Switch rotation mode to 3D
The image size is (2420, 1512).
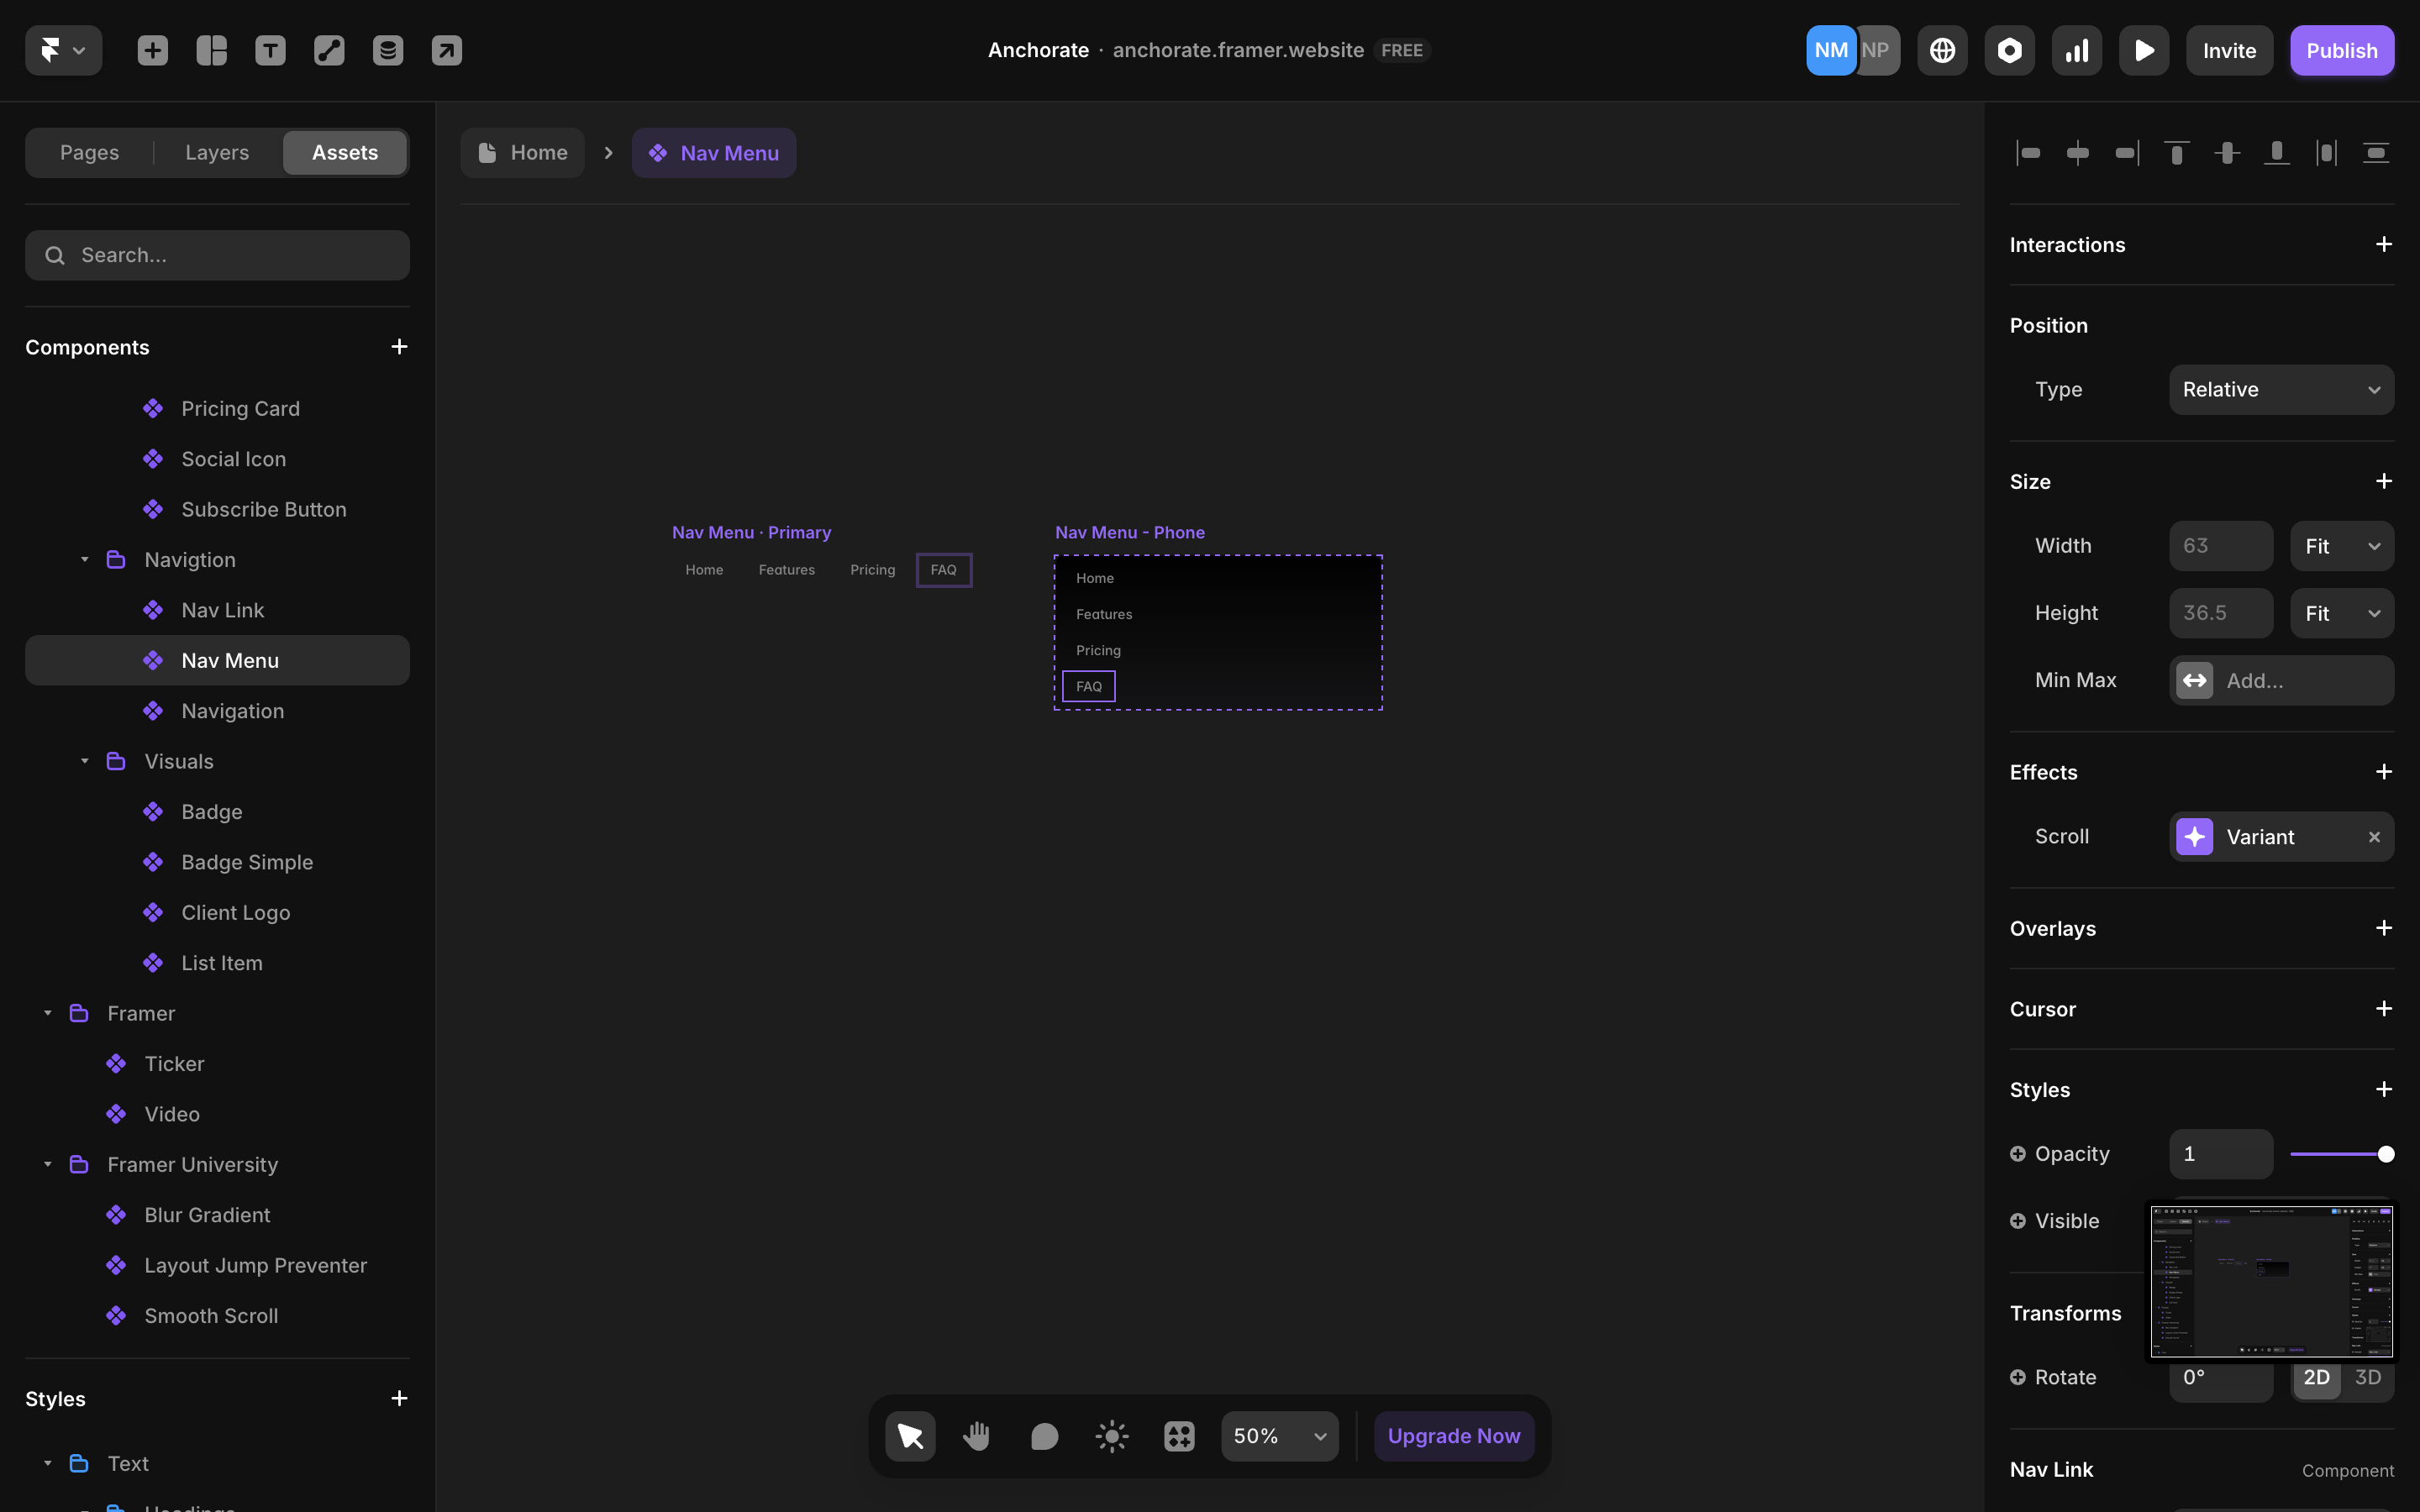2367,1377
